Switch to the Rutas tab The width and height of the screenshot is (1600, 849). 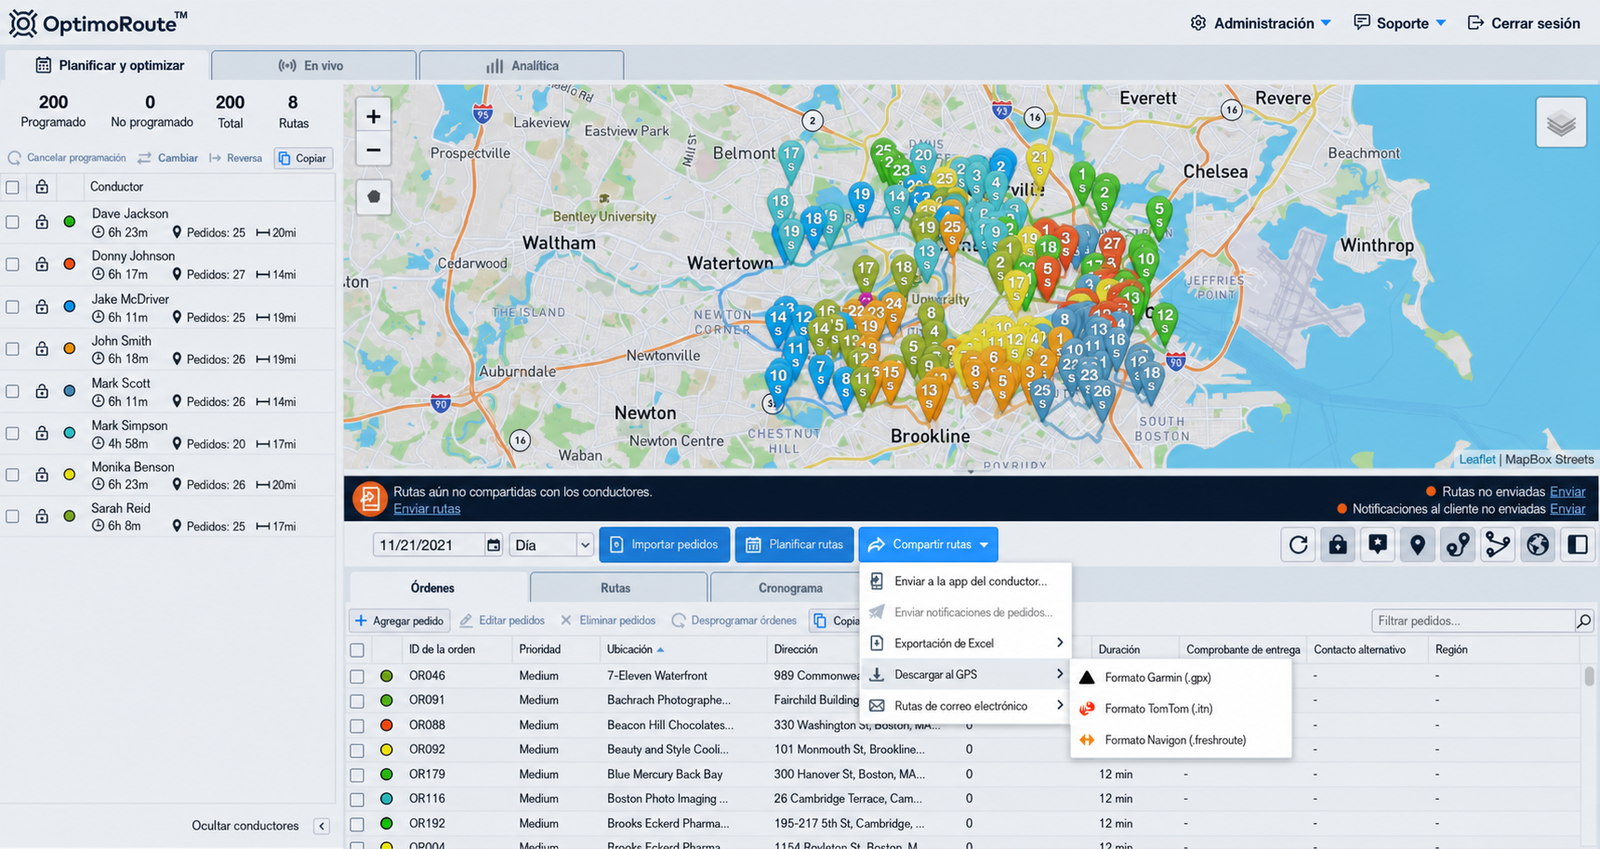click(x=619, y=588)
